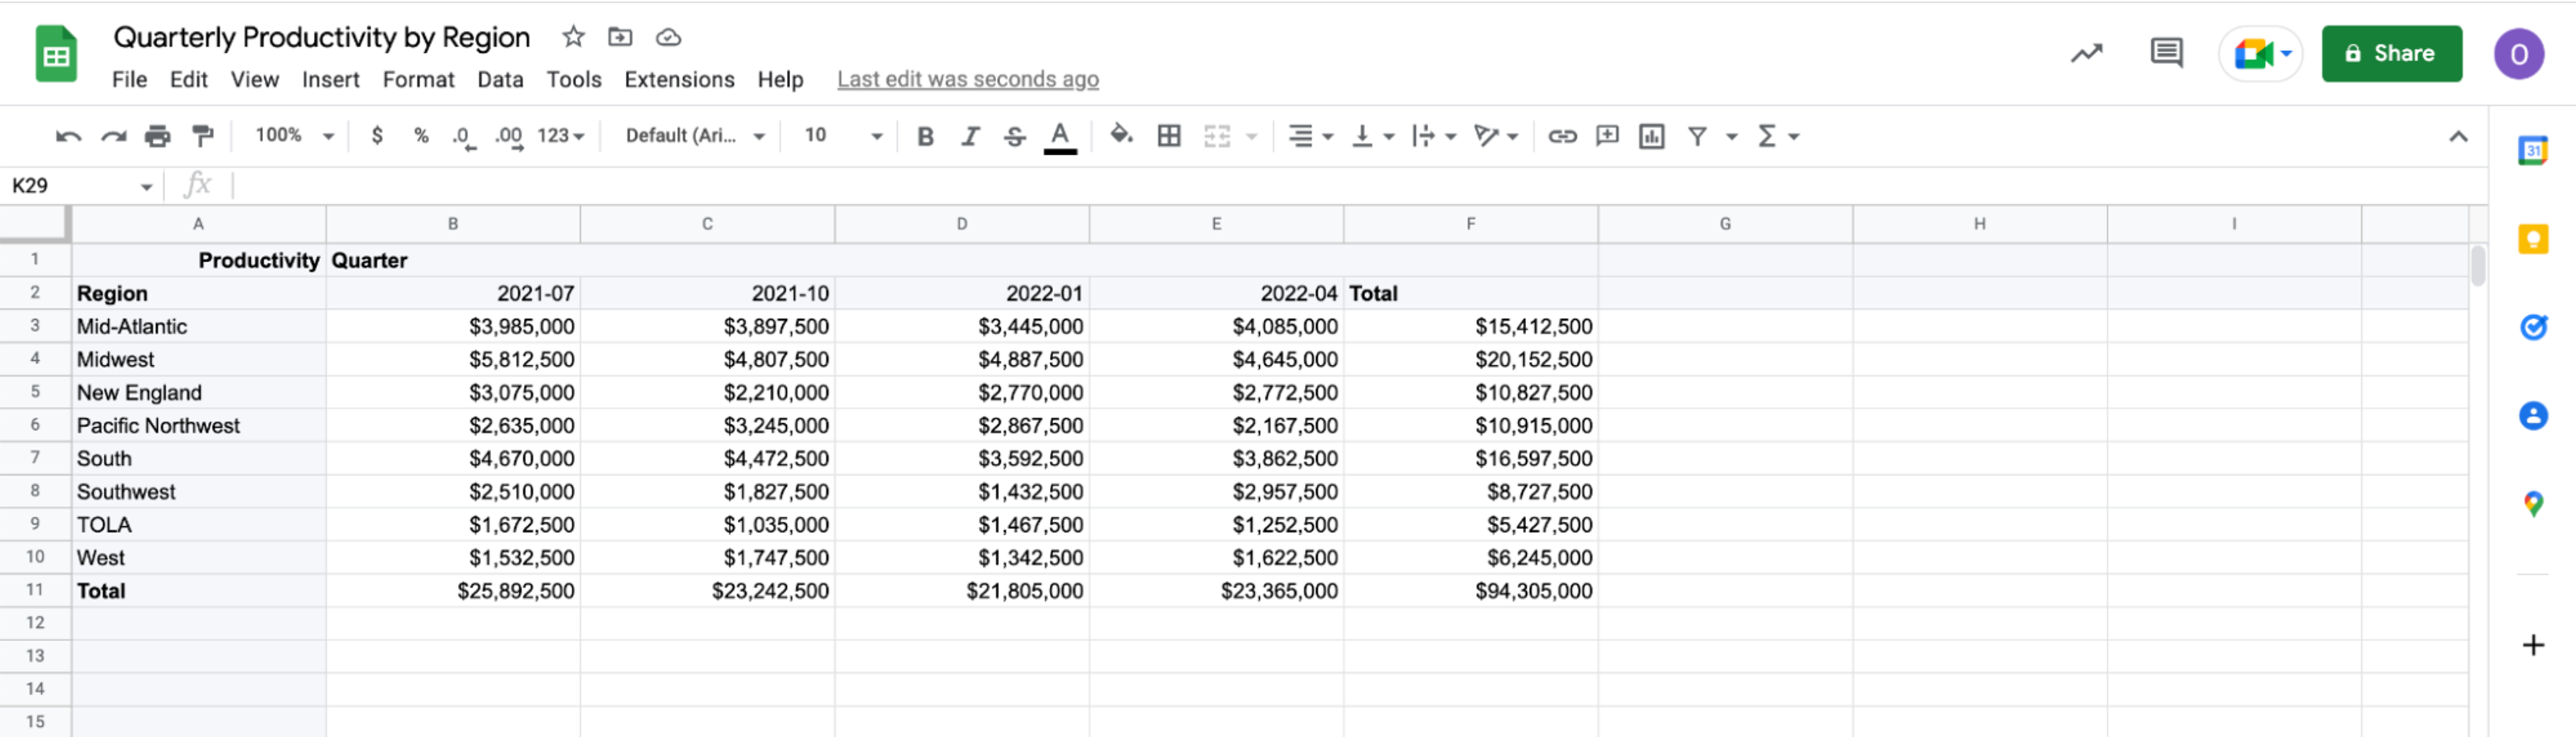
Task: Open the File menu
Action: [x=129, y=79]
